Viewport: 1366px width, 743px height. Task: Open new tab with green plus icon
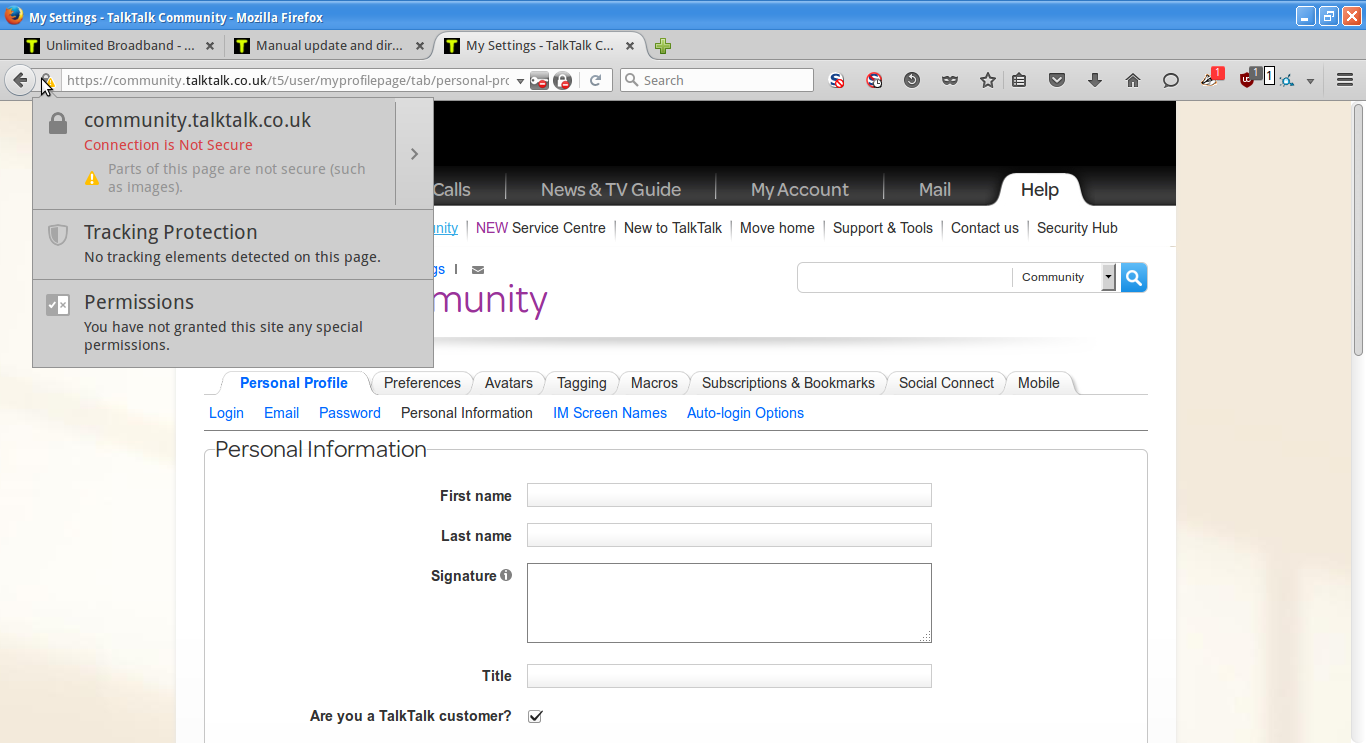662,46
